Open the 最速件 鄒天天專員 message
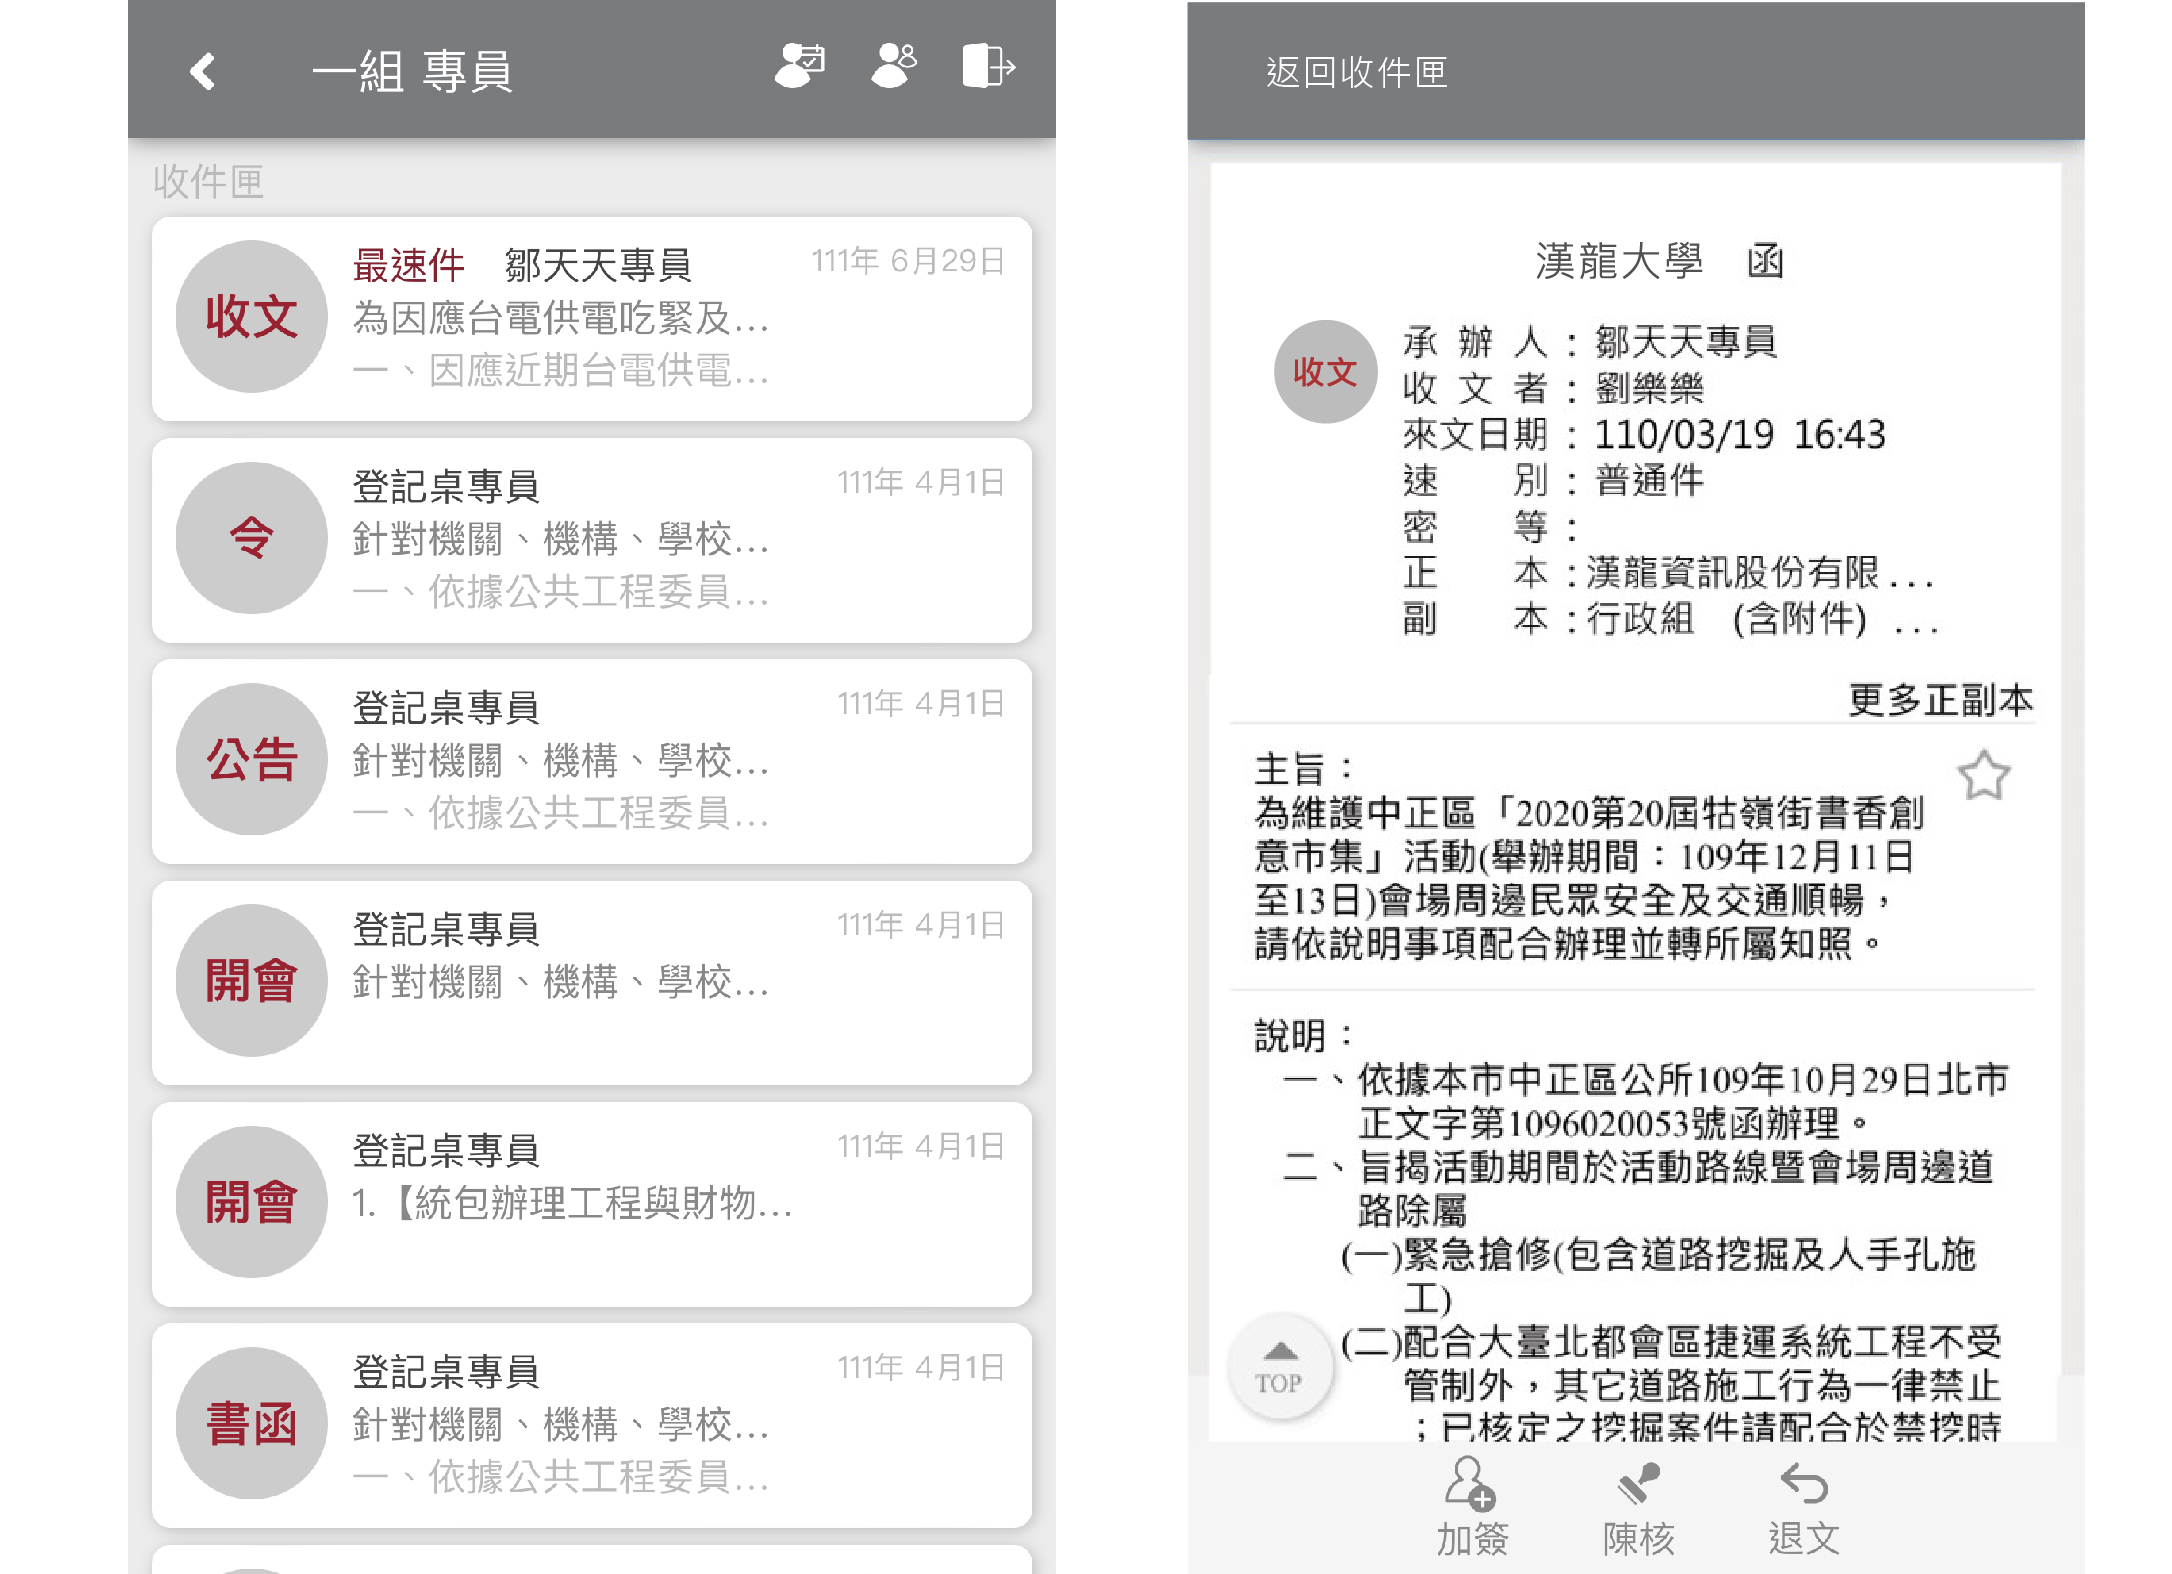The image size is (2172, 1574). 592,319
